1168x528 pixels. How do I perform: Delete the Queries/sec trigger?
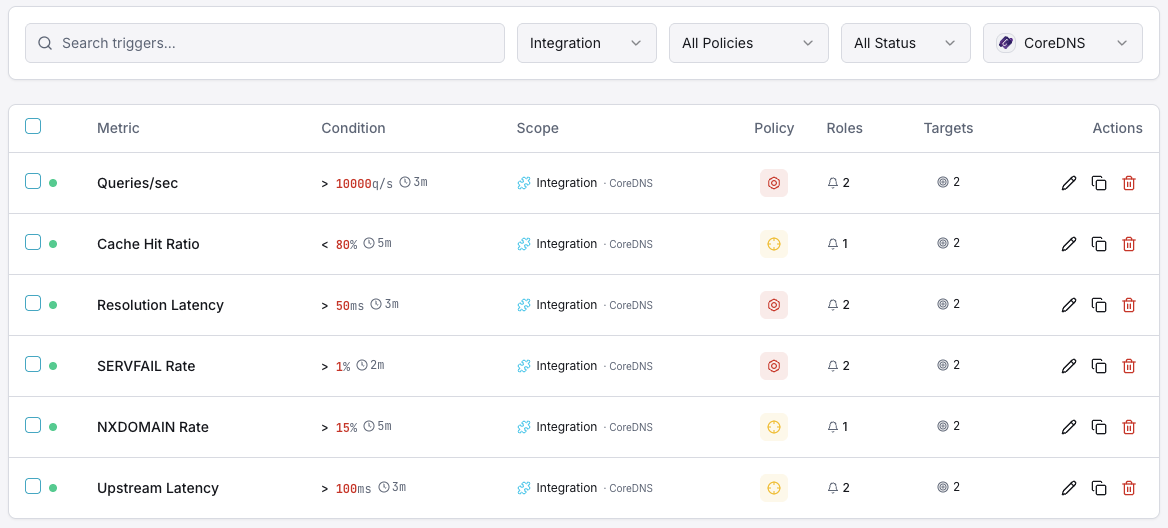pyautogui.click(x=1129, y=183)
